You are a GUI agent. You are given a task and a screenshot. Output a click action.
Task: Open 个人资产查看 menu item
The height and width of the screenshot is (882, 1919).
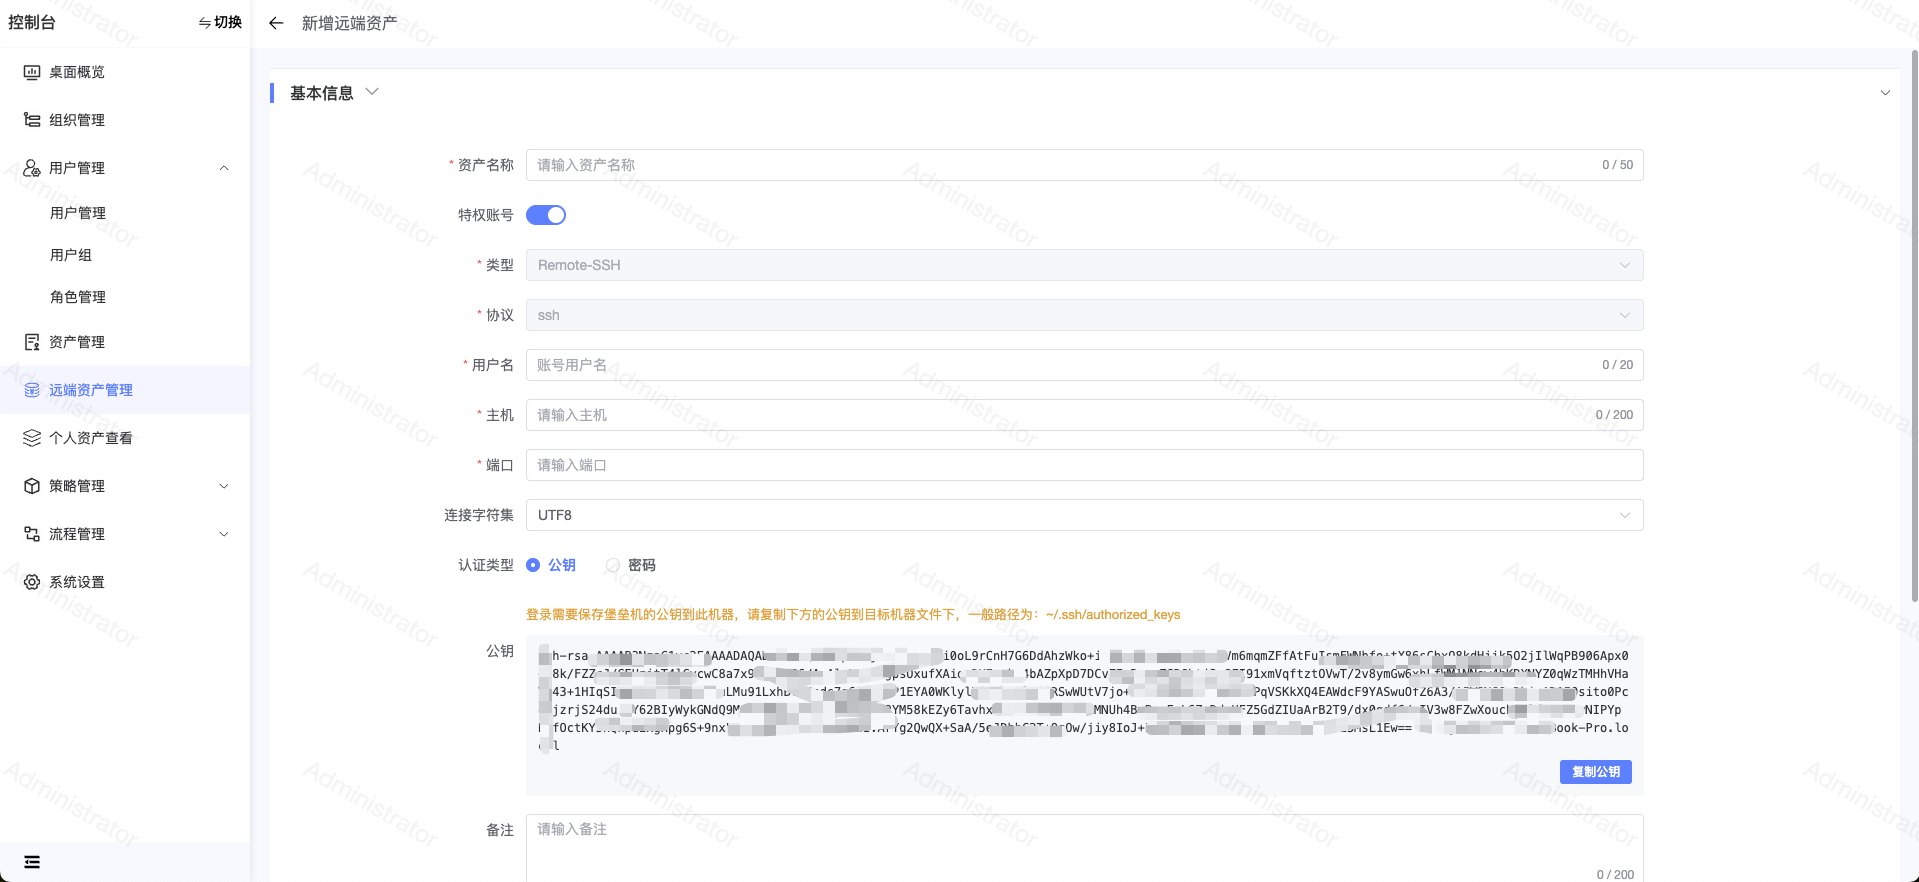click(125, 438)
